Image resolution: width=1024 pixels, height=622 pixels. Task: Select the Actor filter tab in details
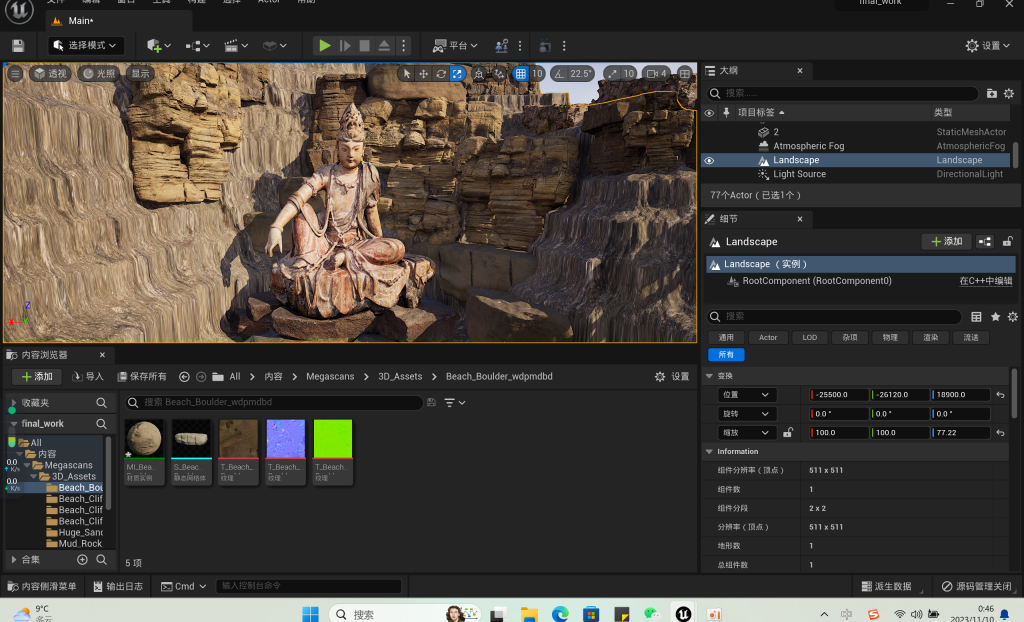[768, 337]
